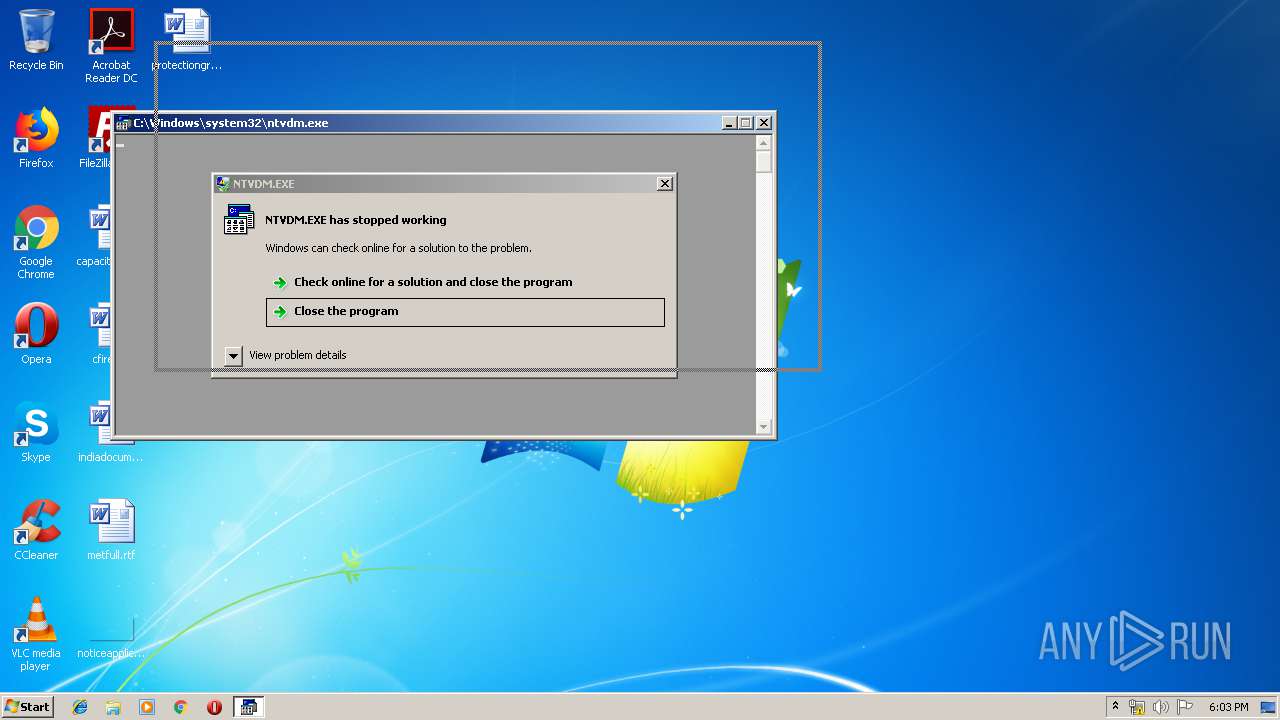Screen dimensions: 1280x720
Task: Launch Skype desktop shortcut
Action: (x=36, y=432)
